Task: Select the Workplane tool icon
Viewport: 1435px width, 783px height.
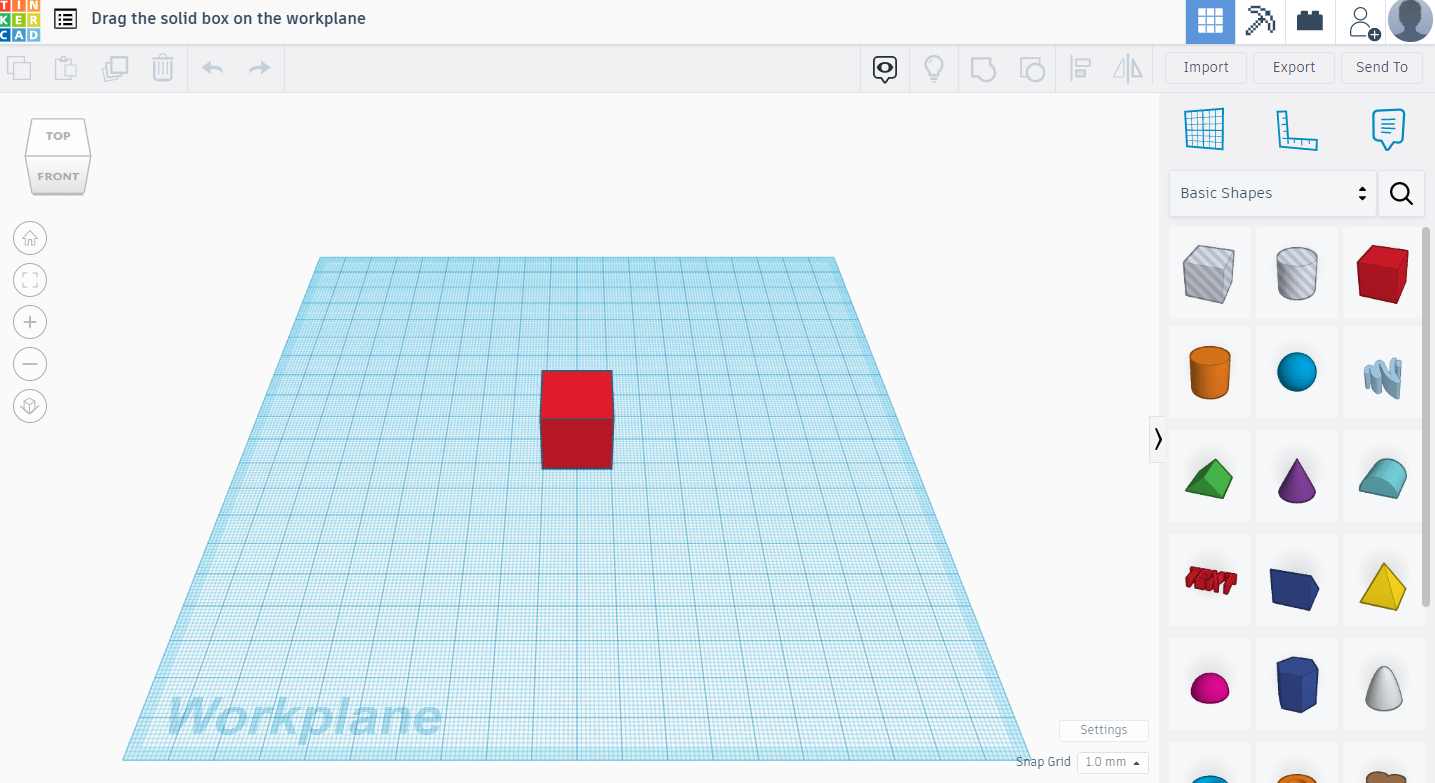Action: point(1204,129)
